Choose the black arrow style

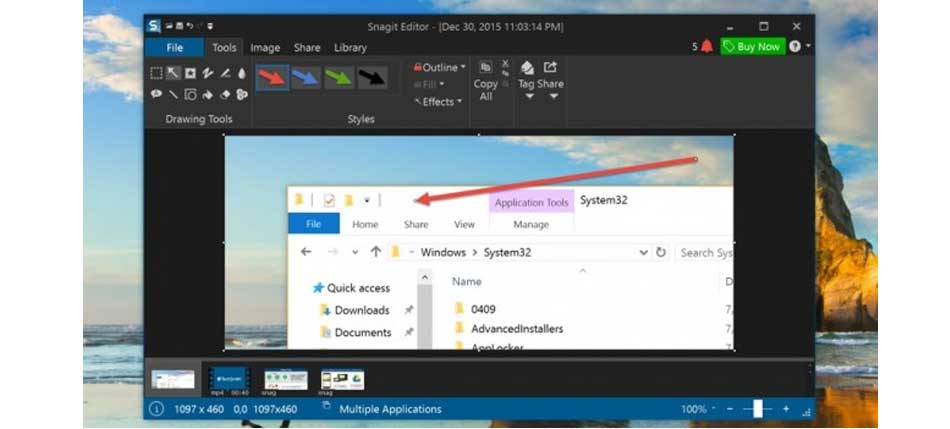373,78
